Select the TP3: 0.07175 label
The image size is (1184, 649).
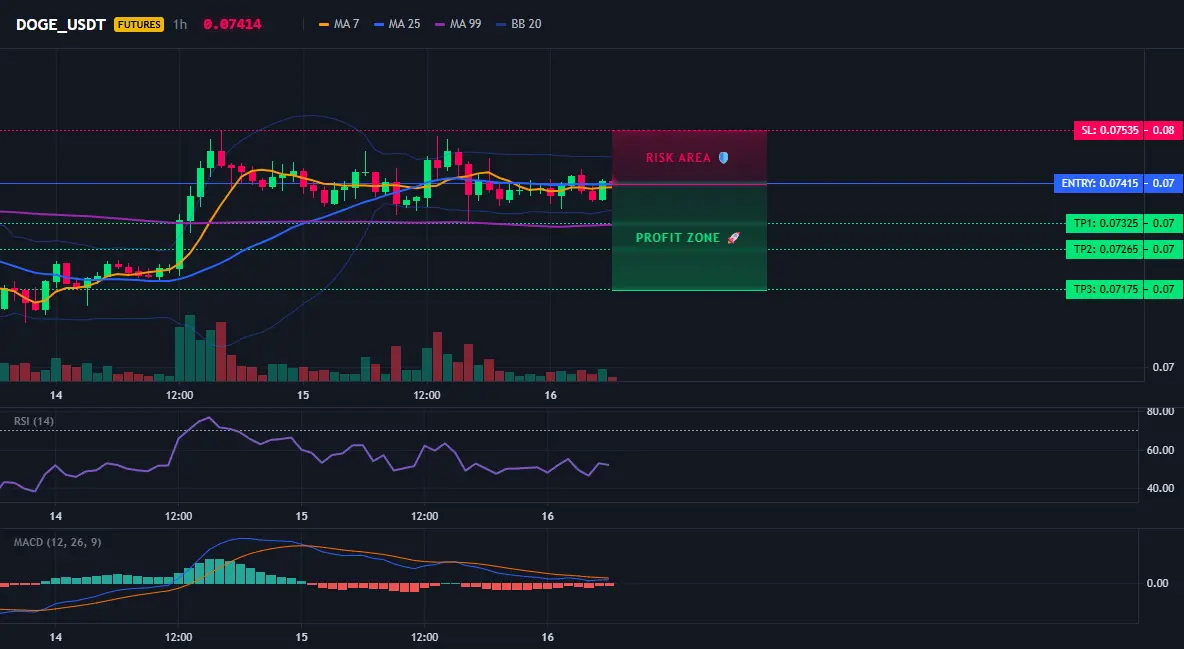pos(1105,289)
